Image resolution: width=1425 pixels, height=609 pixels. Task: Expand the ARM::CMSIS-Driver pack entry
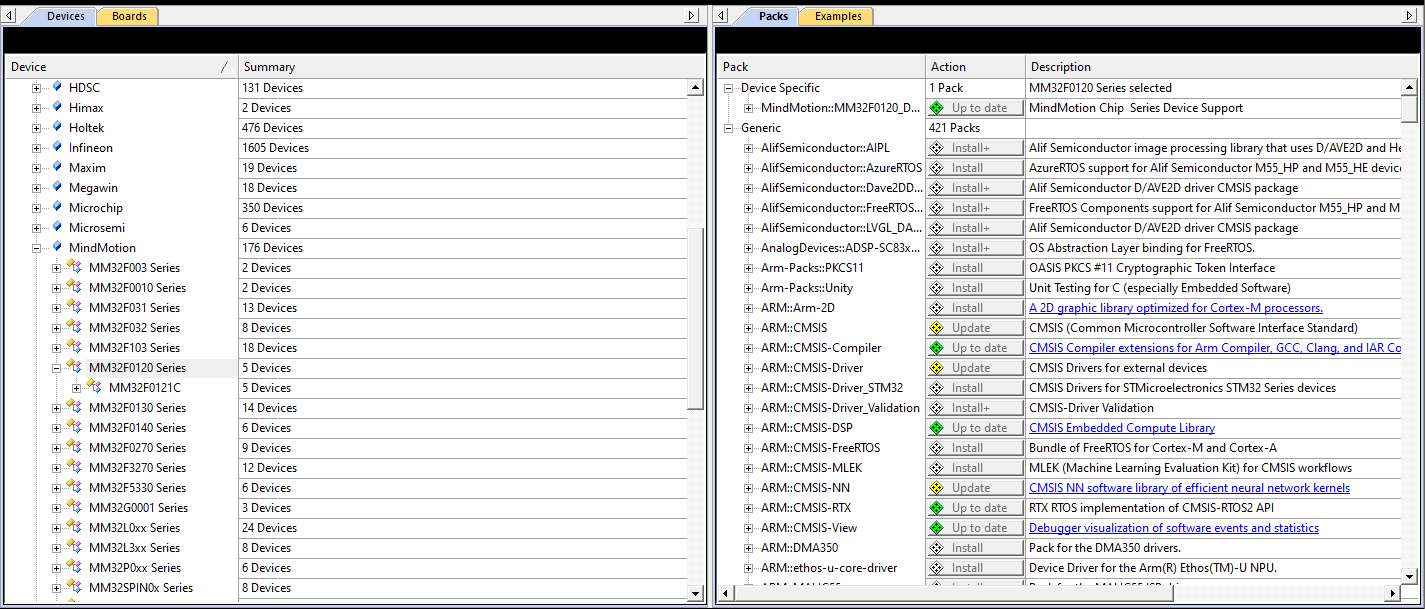tap(748, 368)
